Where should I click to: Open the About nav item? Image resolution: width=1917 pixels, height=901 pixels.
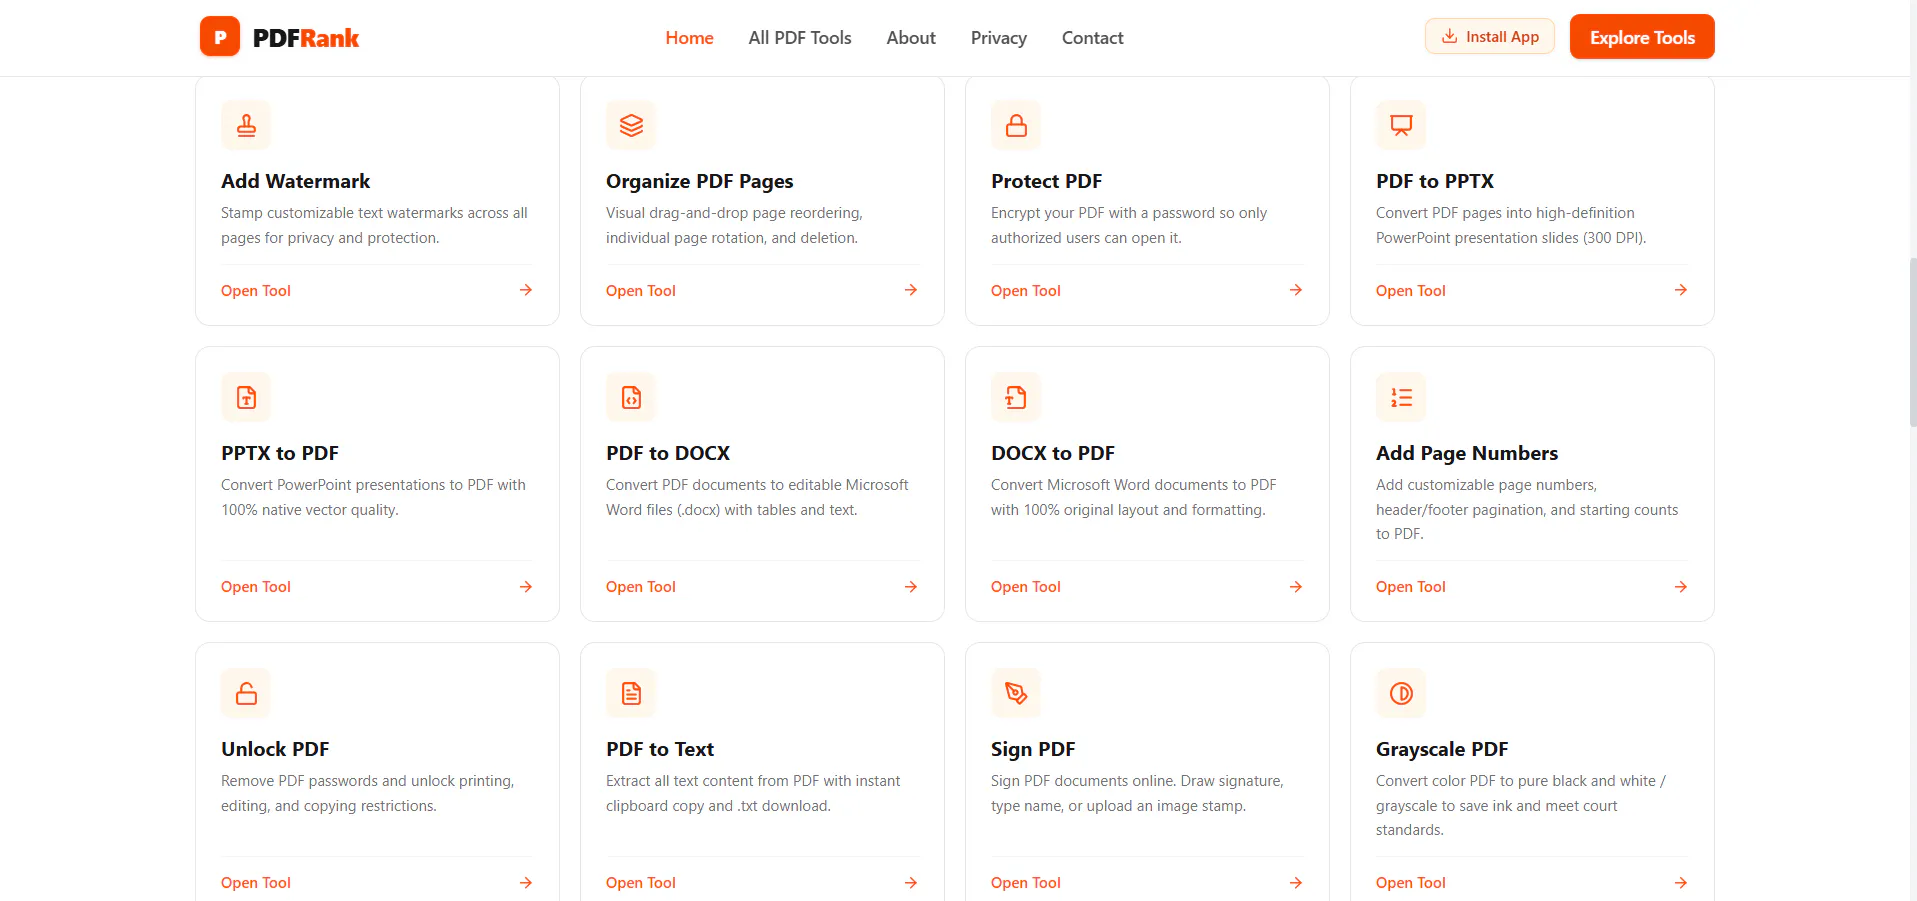(911, 38)
